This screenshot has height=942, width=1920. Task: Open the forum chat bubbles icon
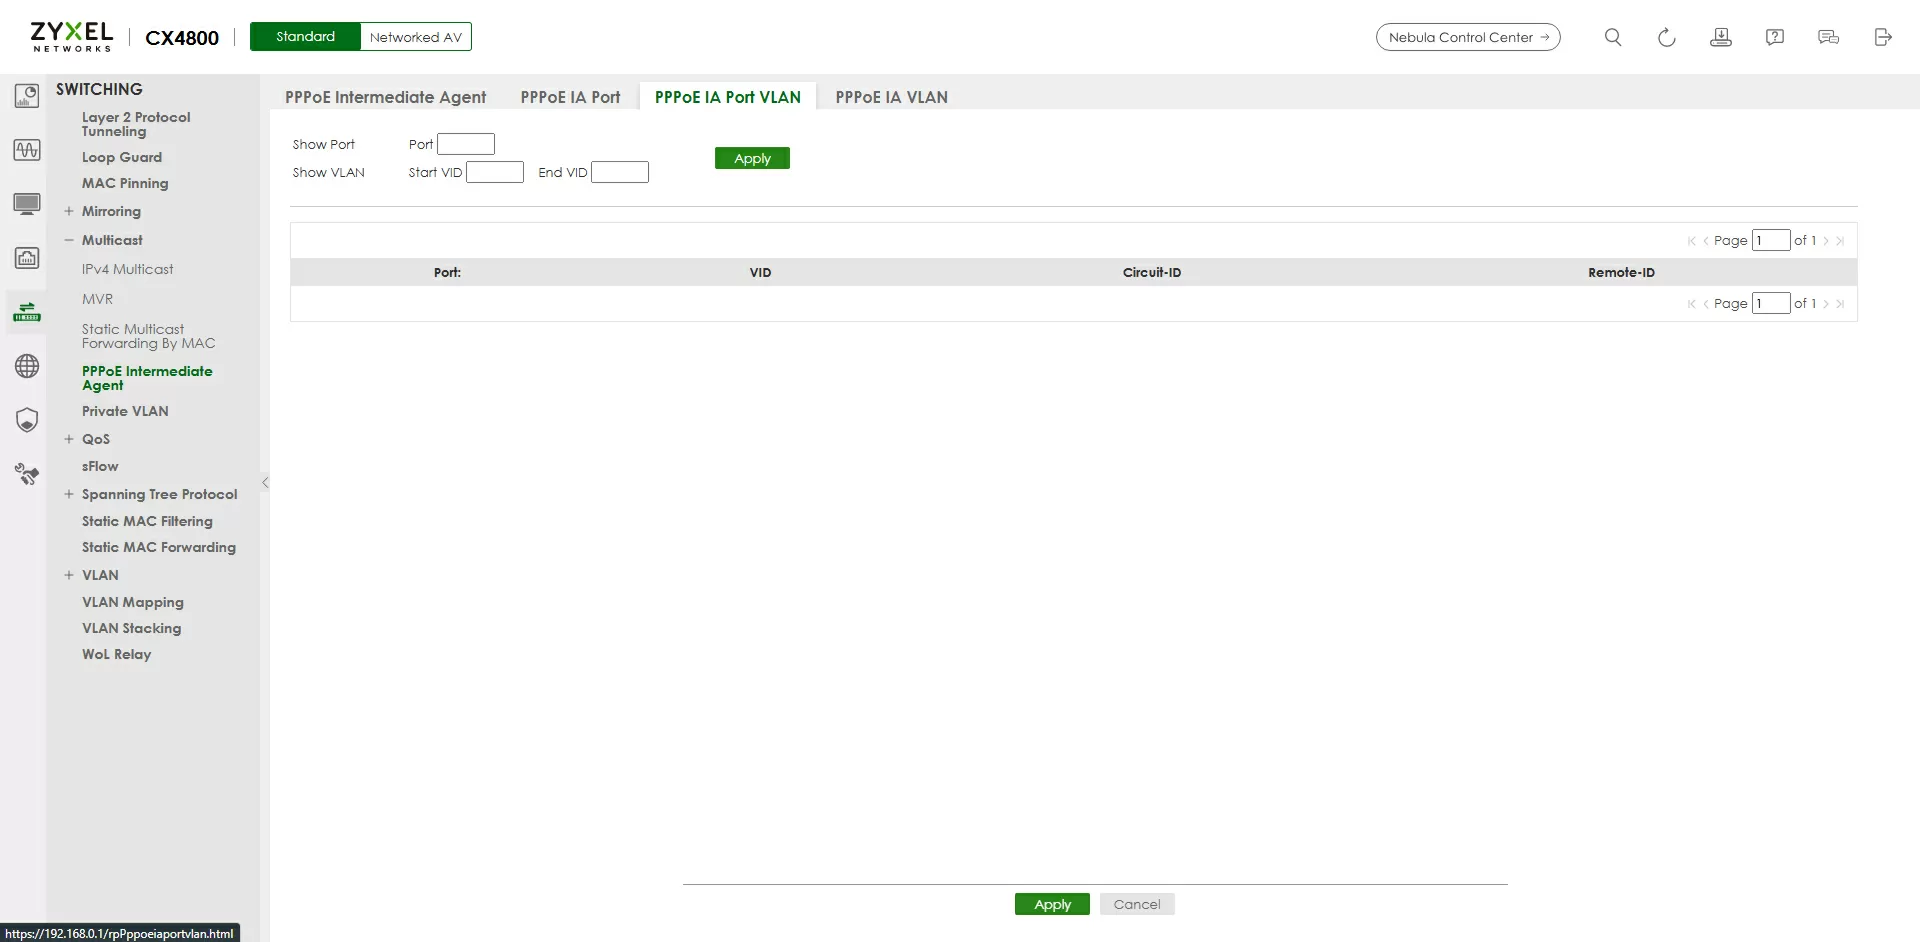[x=1828, y=37]
